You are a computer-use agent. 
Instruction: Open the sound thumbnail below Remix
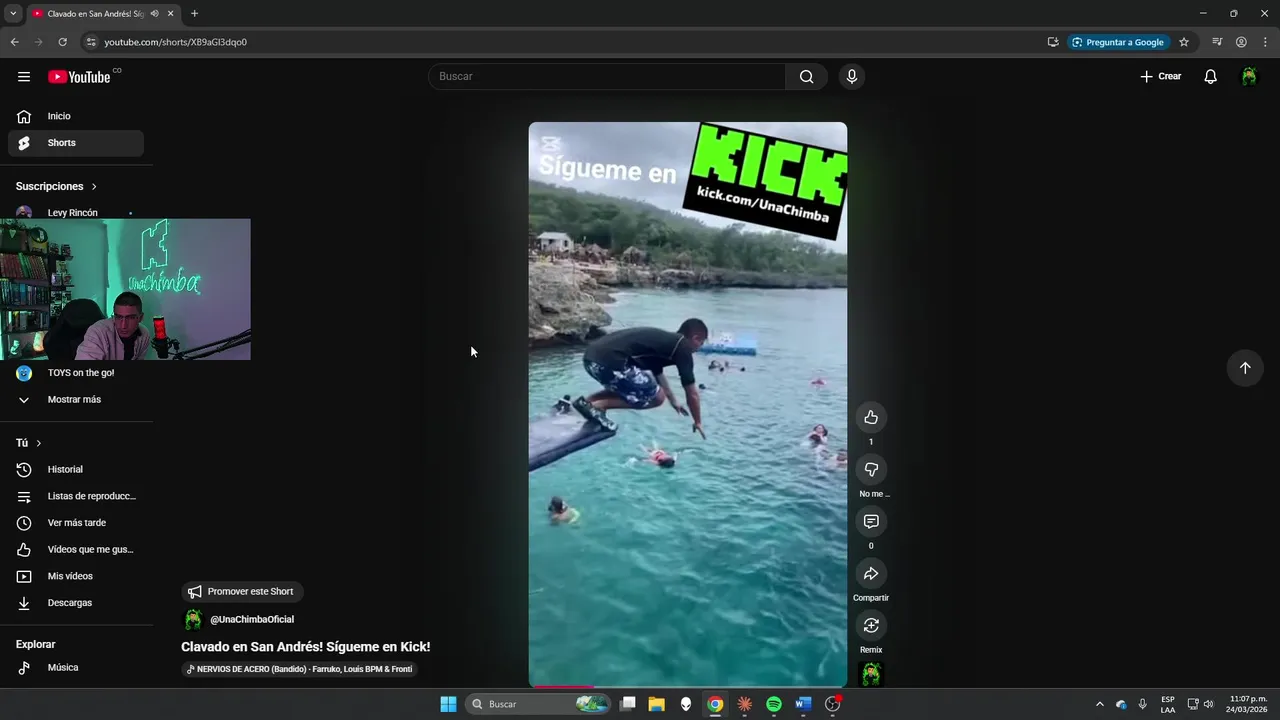tap(872, 674)
